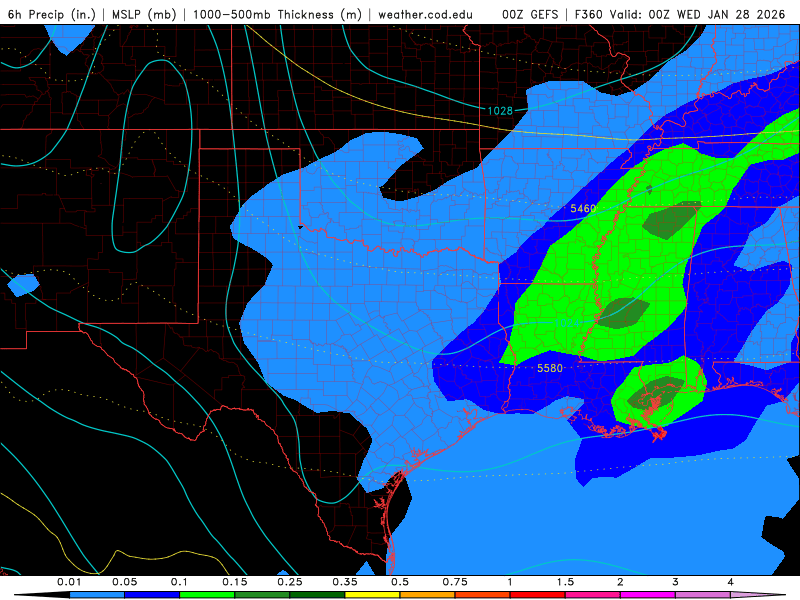Click the lavender arrow end of legend

[758, 595]
